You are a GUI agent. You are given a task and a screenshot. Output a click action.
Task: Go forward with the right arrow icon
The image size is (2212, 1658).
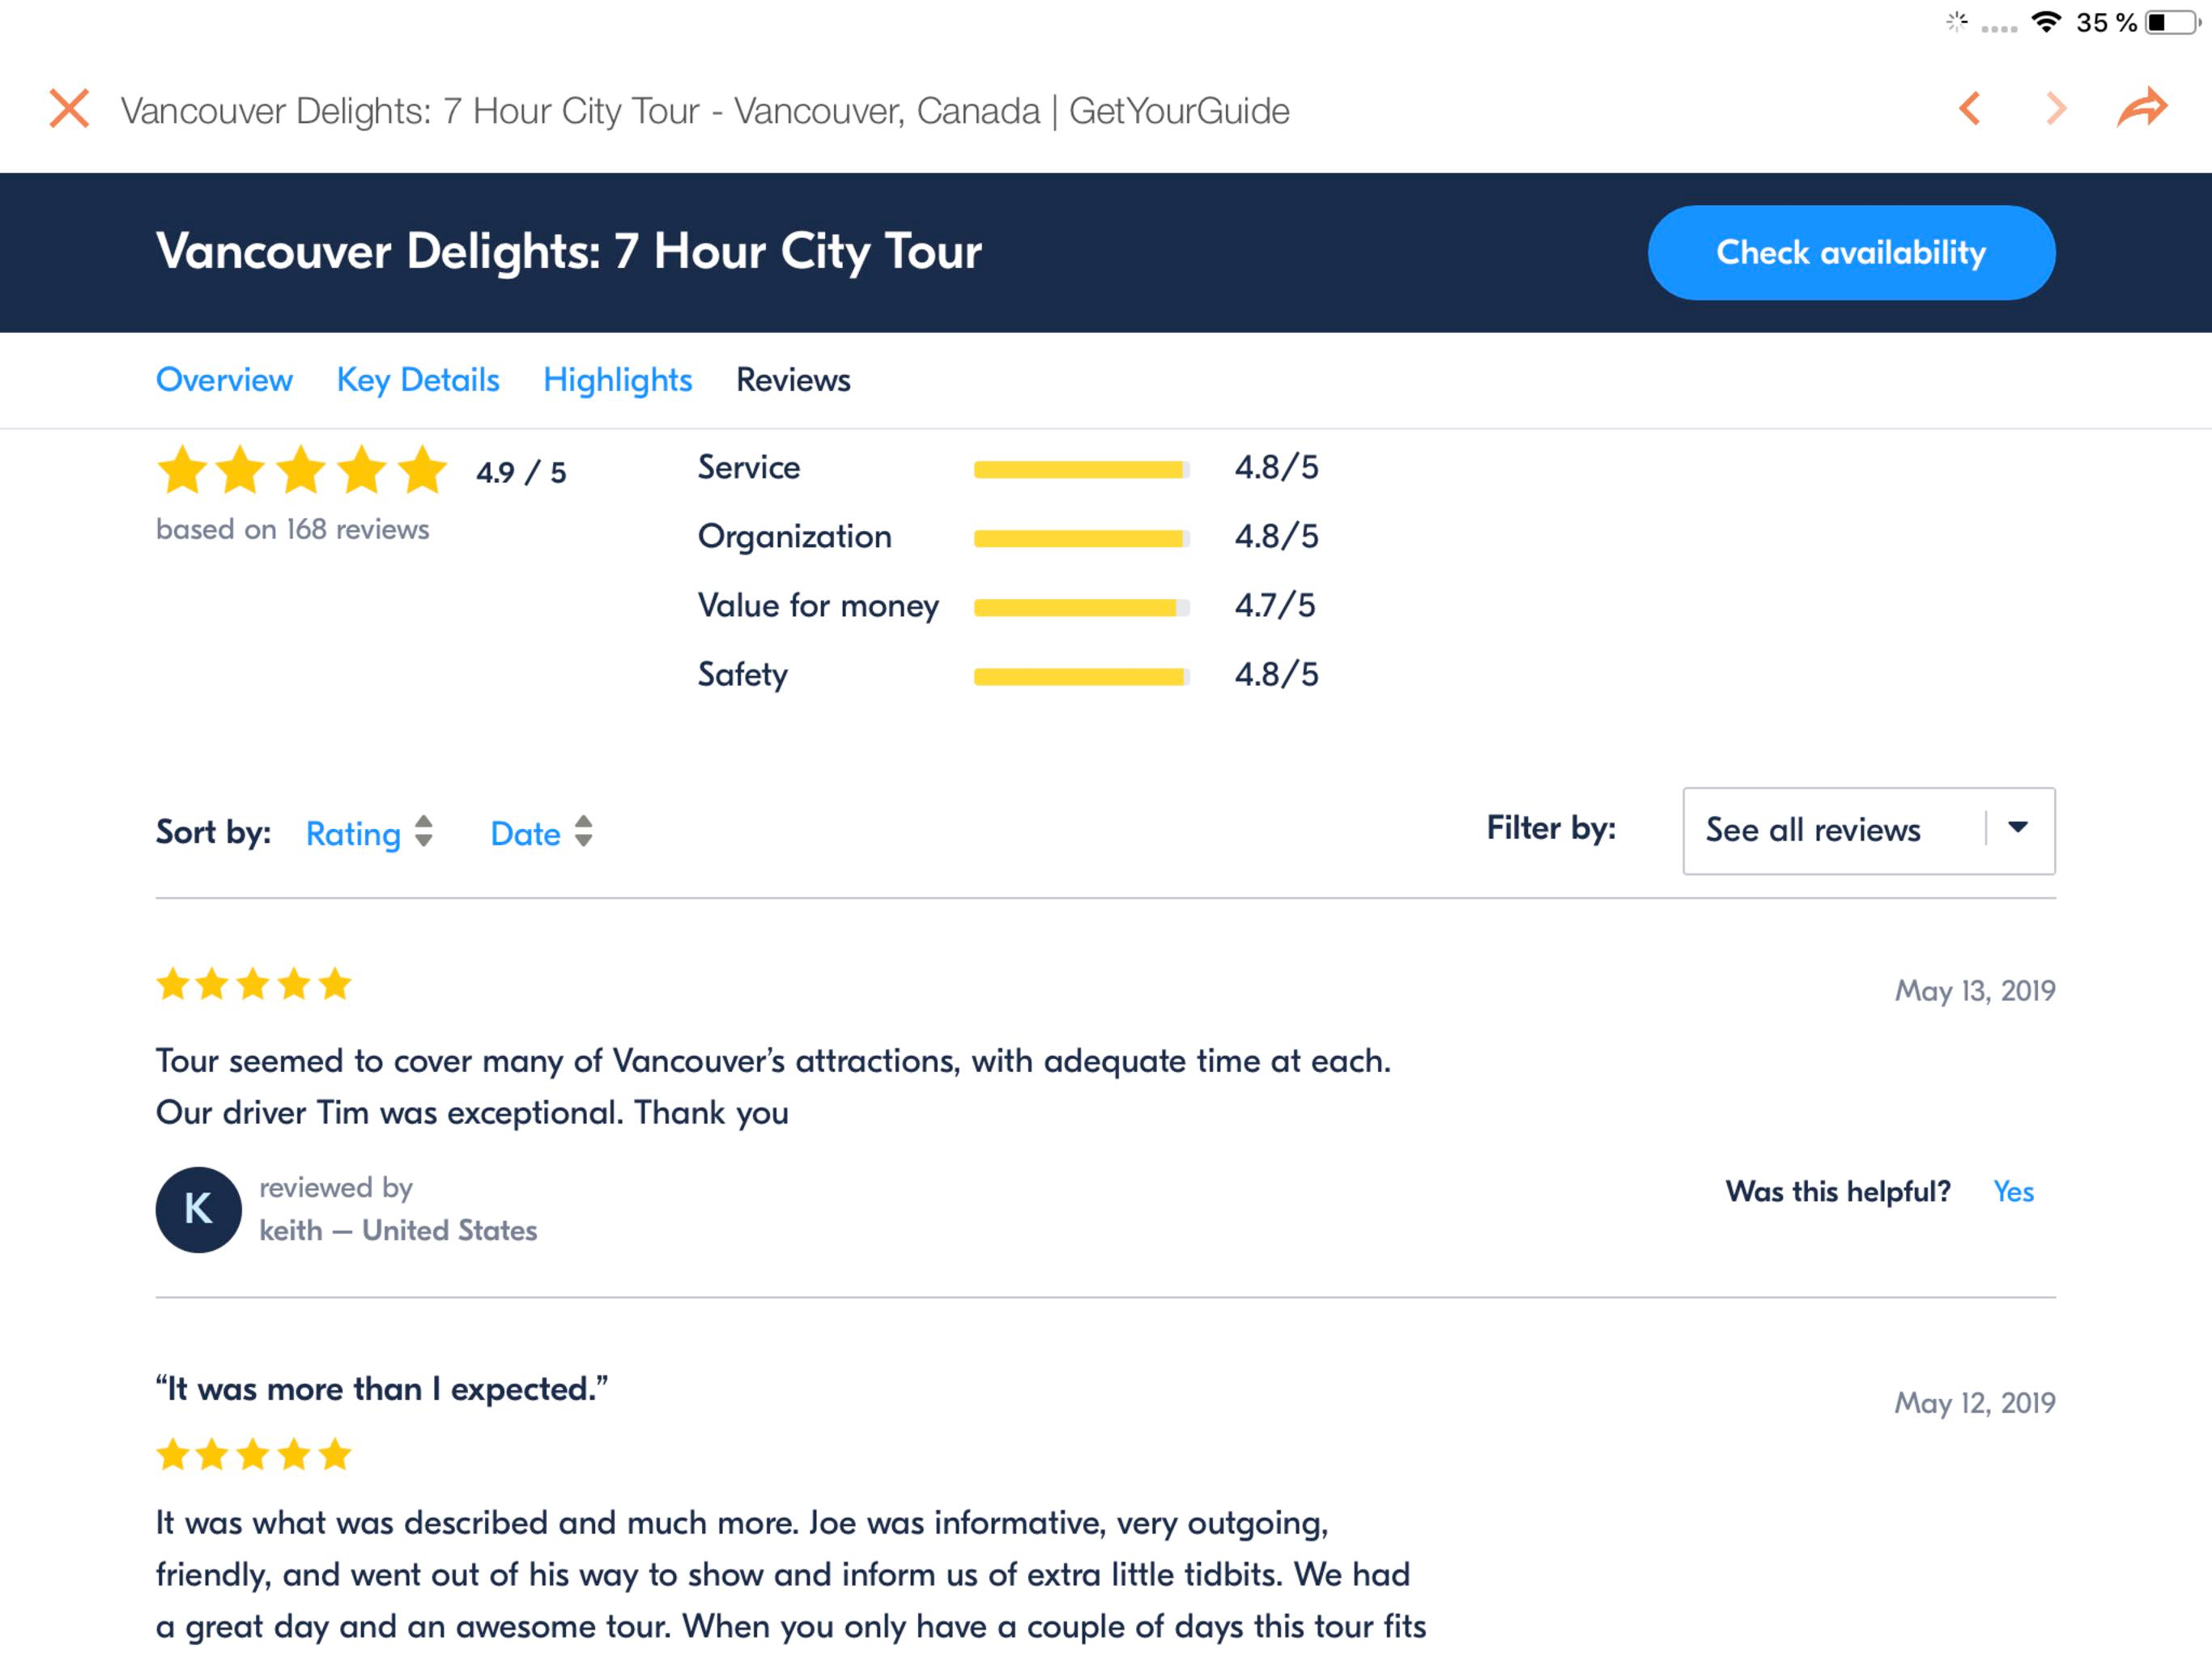click(x=2056, y=108)
